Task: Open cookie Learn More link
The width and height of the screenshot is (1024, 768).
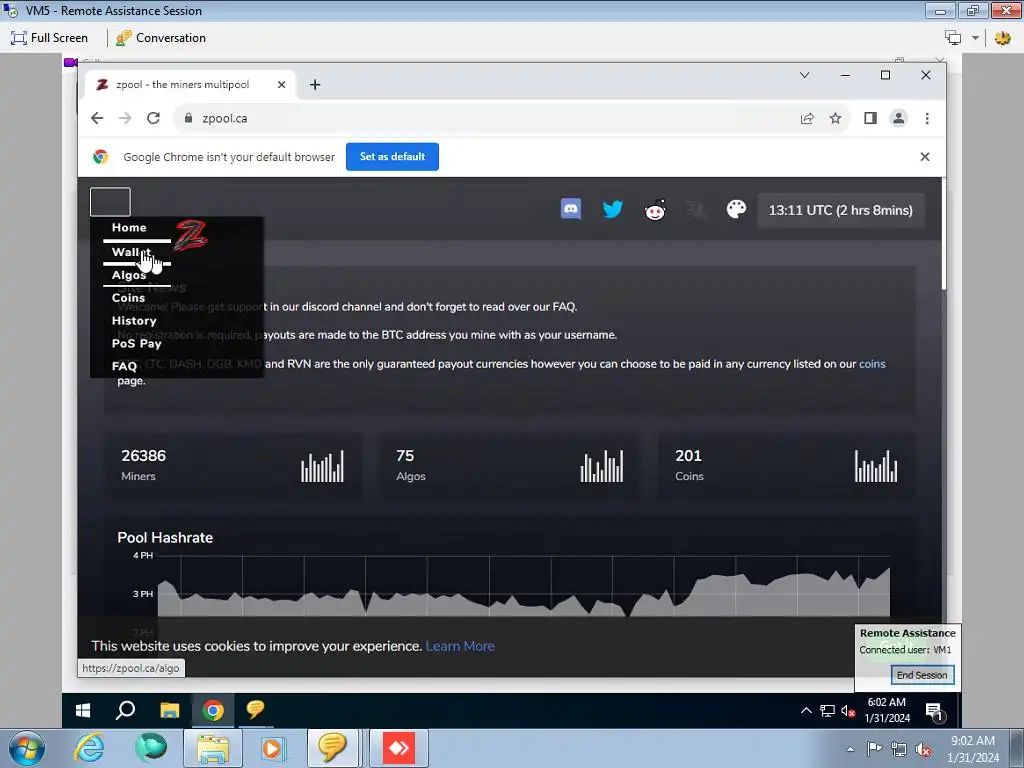Action: tap(460, 646)
